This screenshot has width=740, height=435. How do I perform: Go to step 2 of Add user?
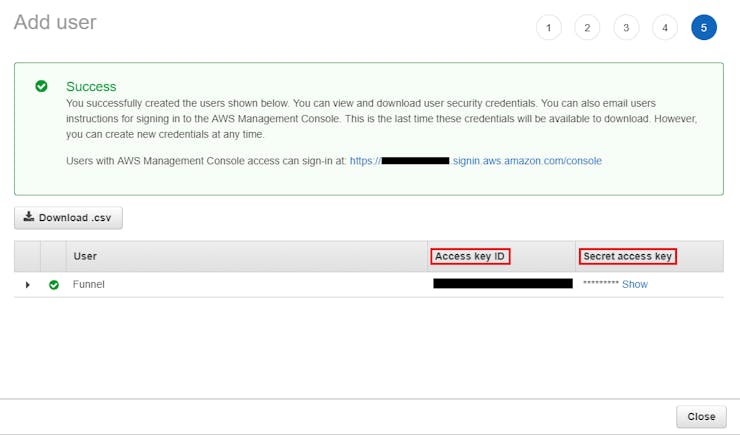(x=587, y=28)
